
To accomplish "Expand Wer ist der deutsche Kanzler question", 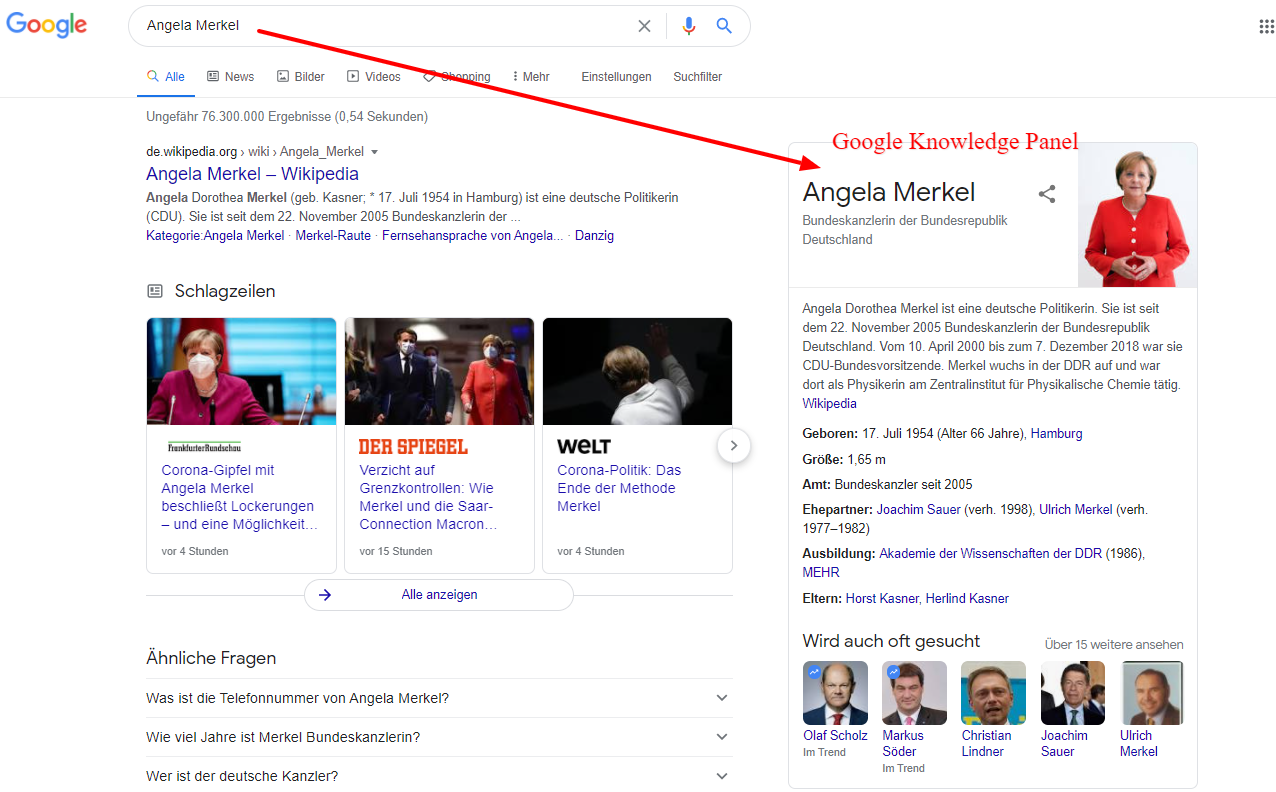I will 439,776.
